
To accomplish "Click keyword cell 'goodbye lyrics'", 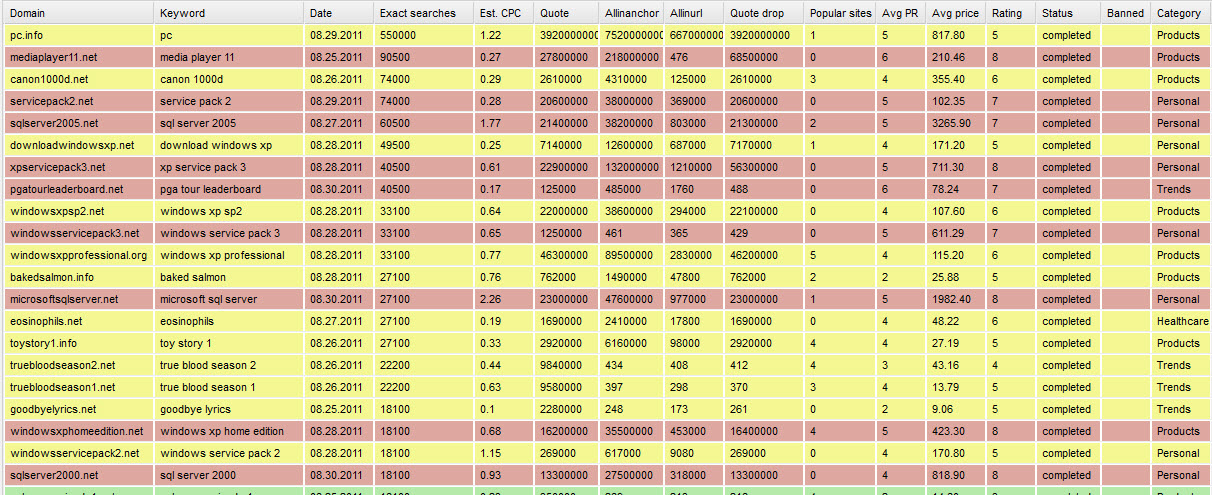I will [229, 409].
